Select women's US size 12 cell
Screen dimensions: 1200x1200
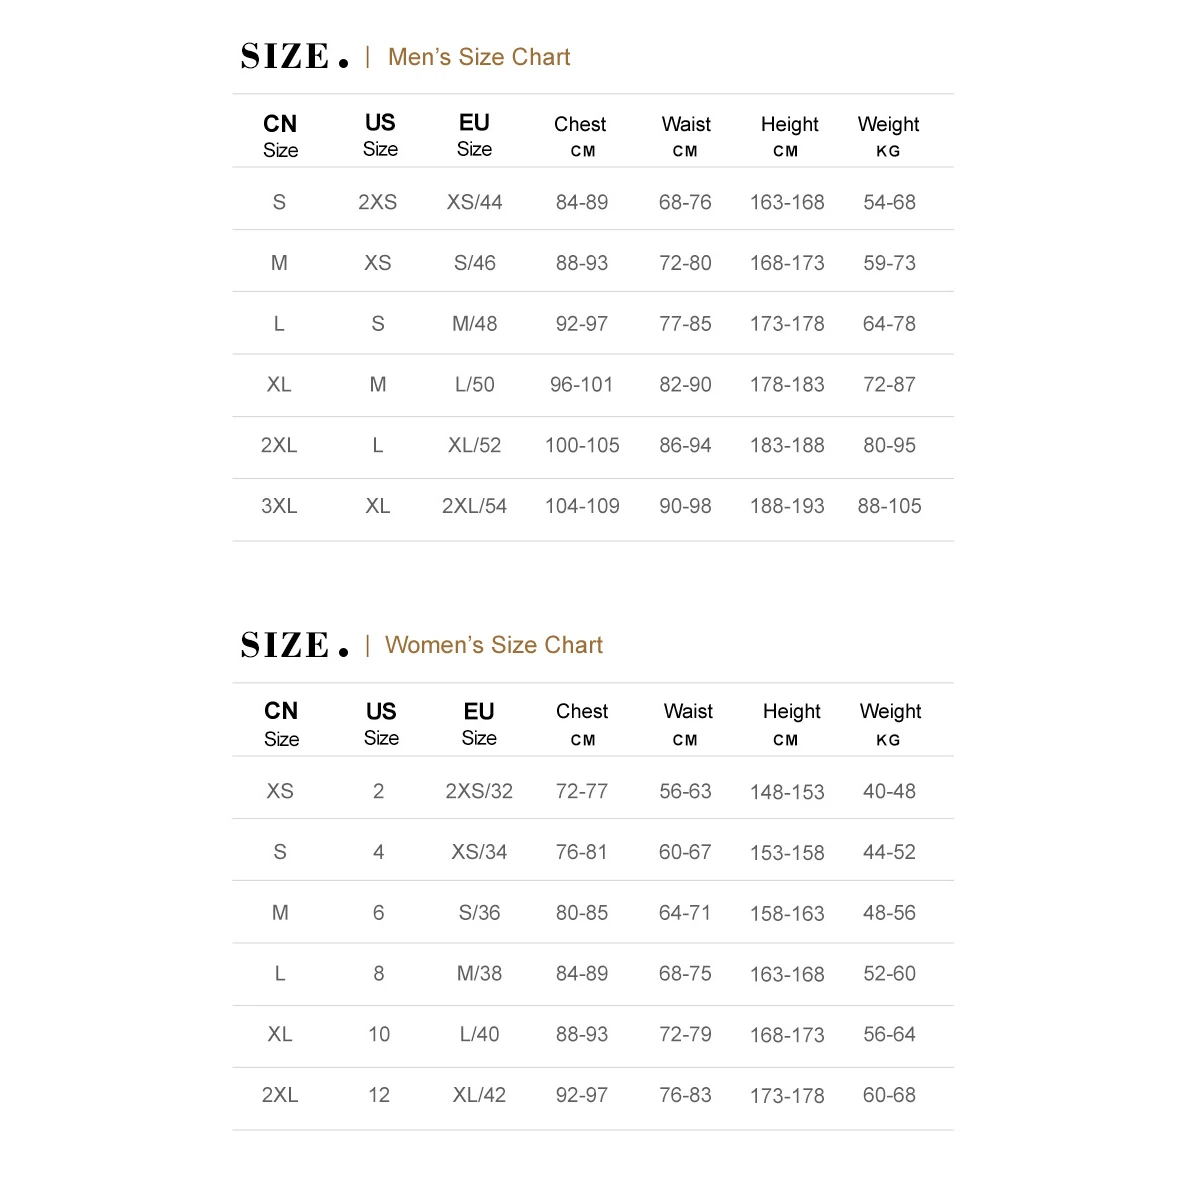click(x=379, y=1095)
